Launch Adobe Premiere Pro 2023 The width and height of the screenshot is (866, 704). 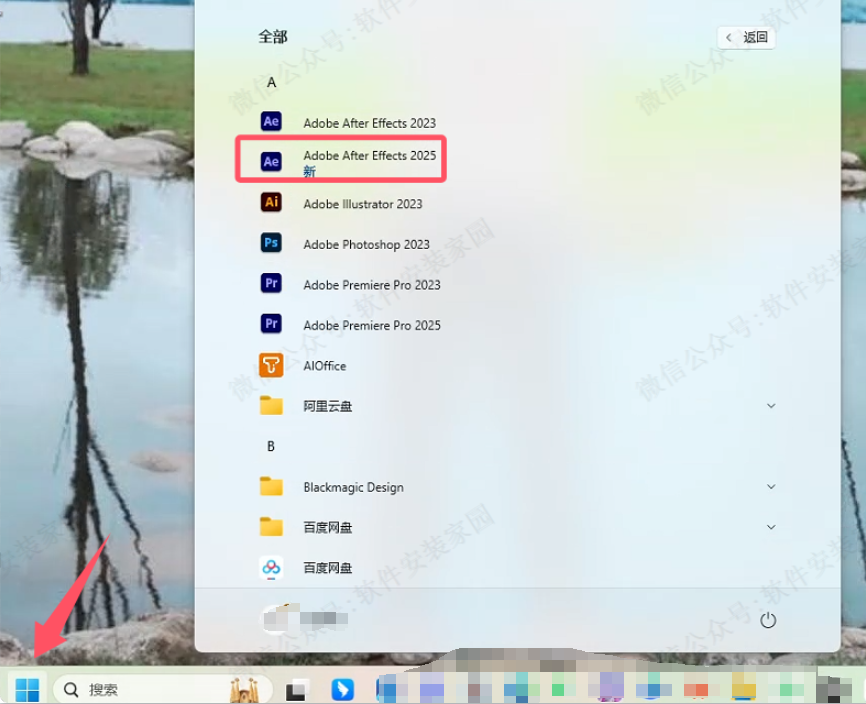(371, 284)
